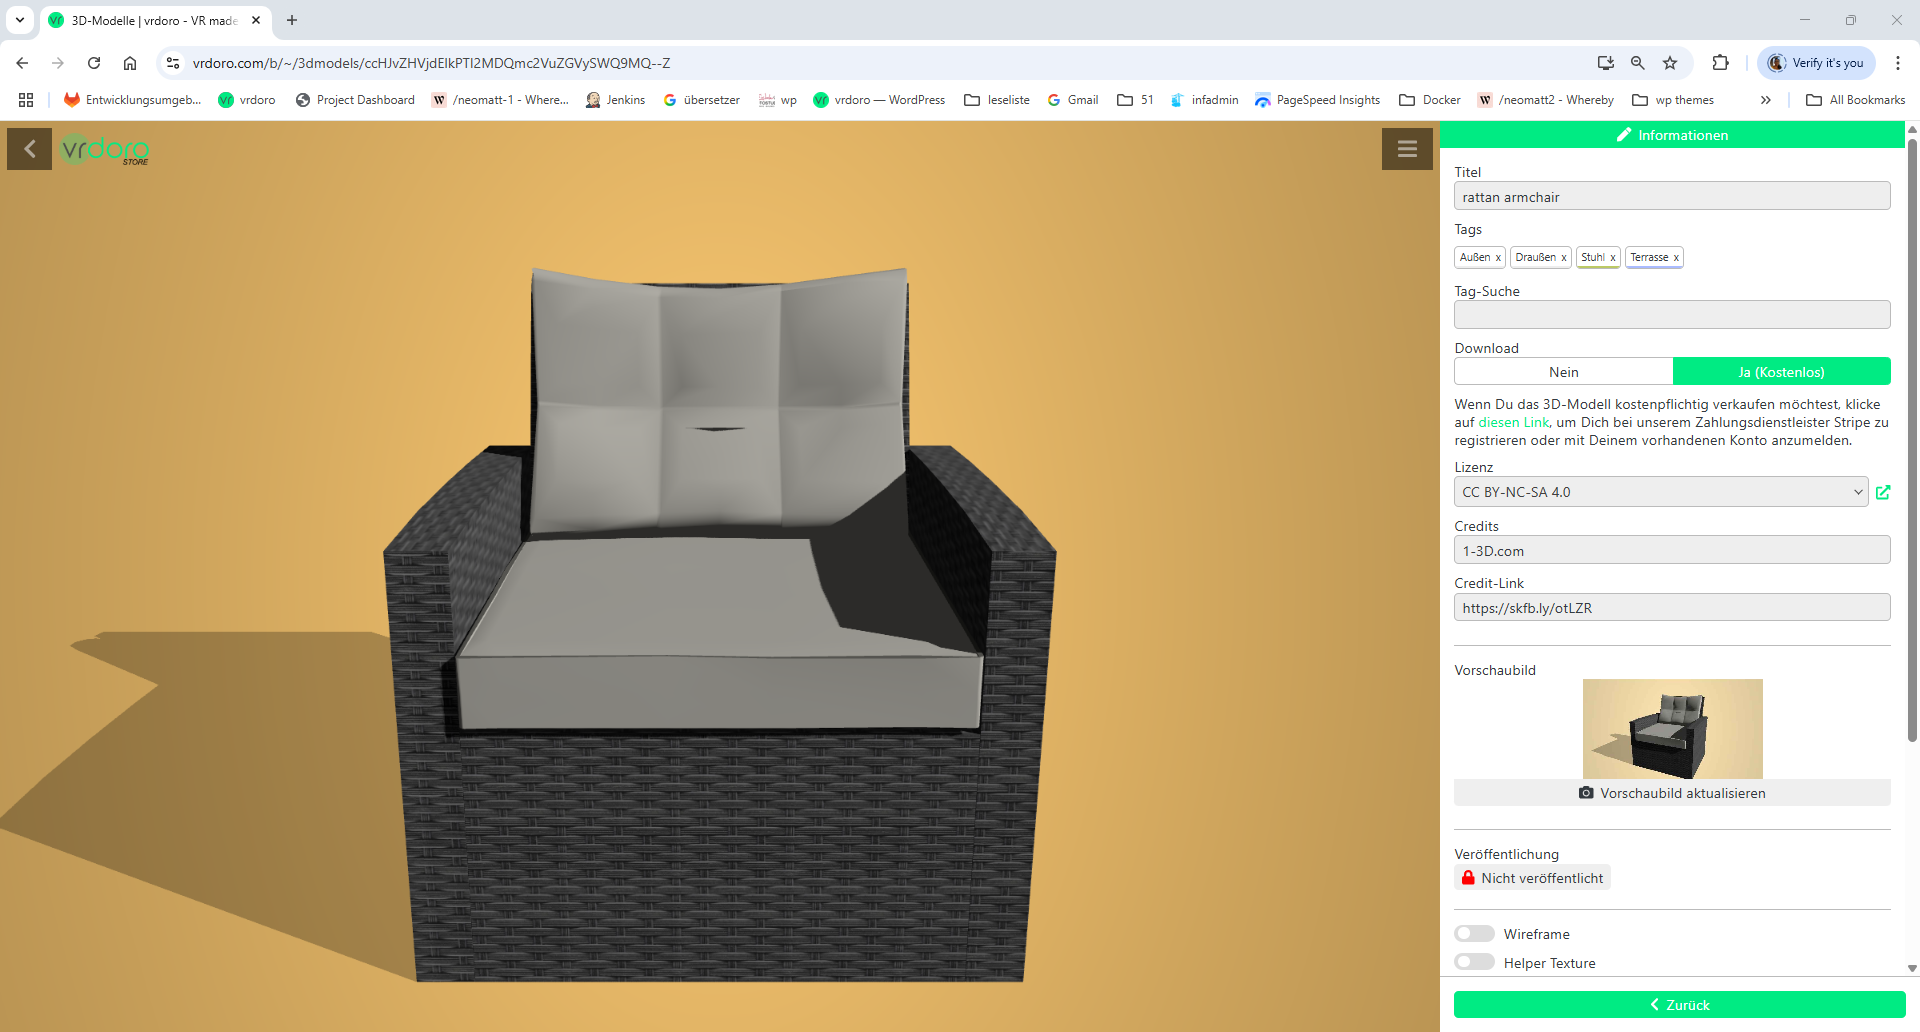Open license details external link icon

(1883, 492)
